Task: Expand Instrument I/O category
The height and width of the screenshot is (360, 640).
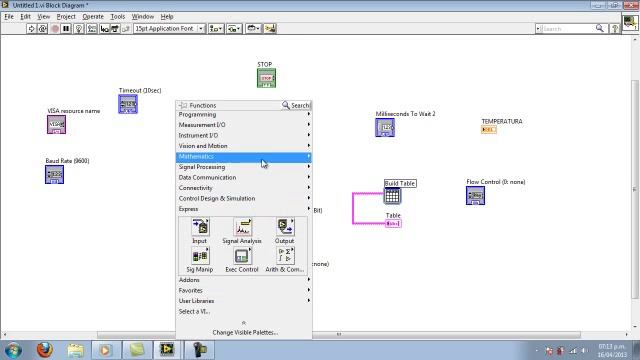Action: click(x=244, y=136)
